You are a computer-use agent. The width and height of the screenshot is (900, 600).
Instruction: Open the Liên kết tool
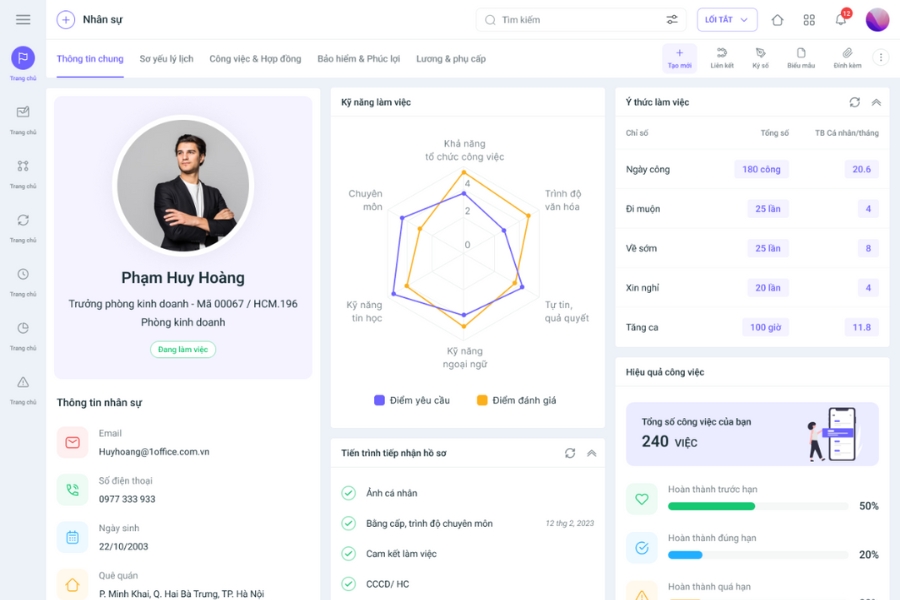720,57
